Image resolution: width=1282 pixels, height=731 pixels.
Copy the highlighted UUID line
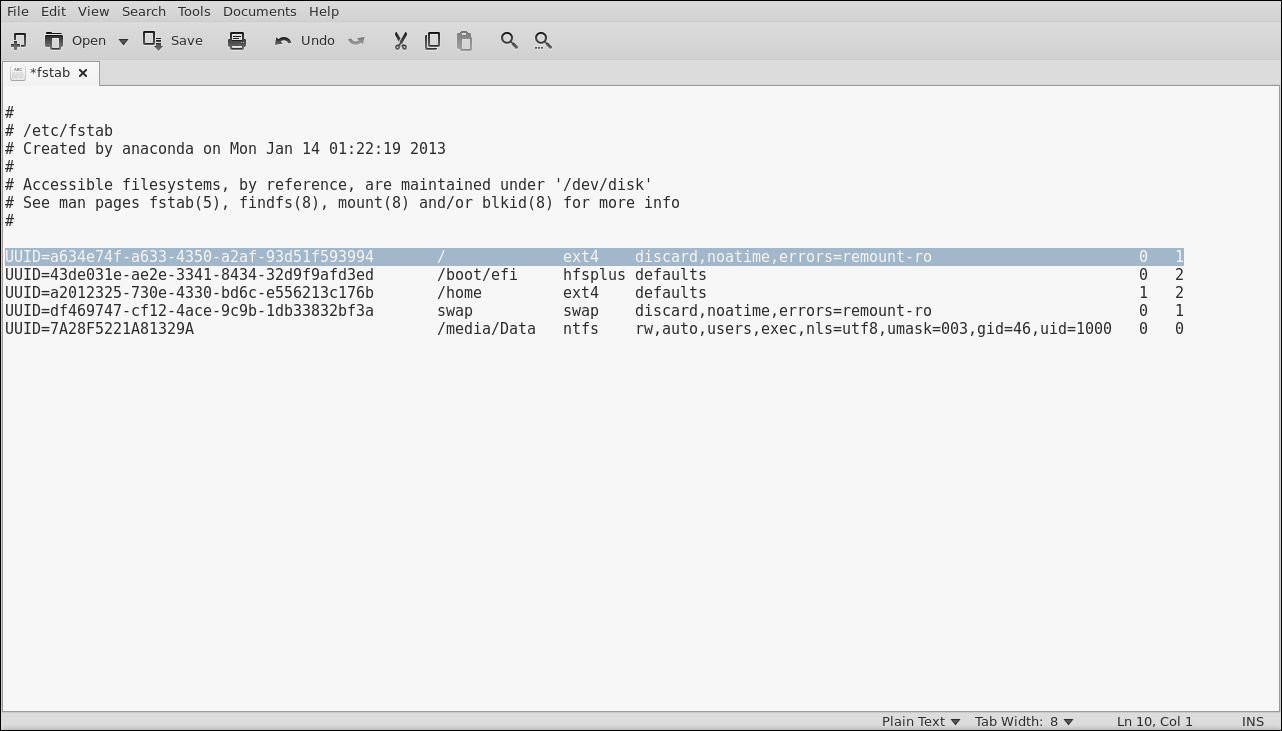432,40
